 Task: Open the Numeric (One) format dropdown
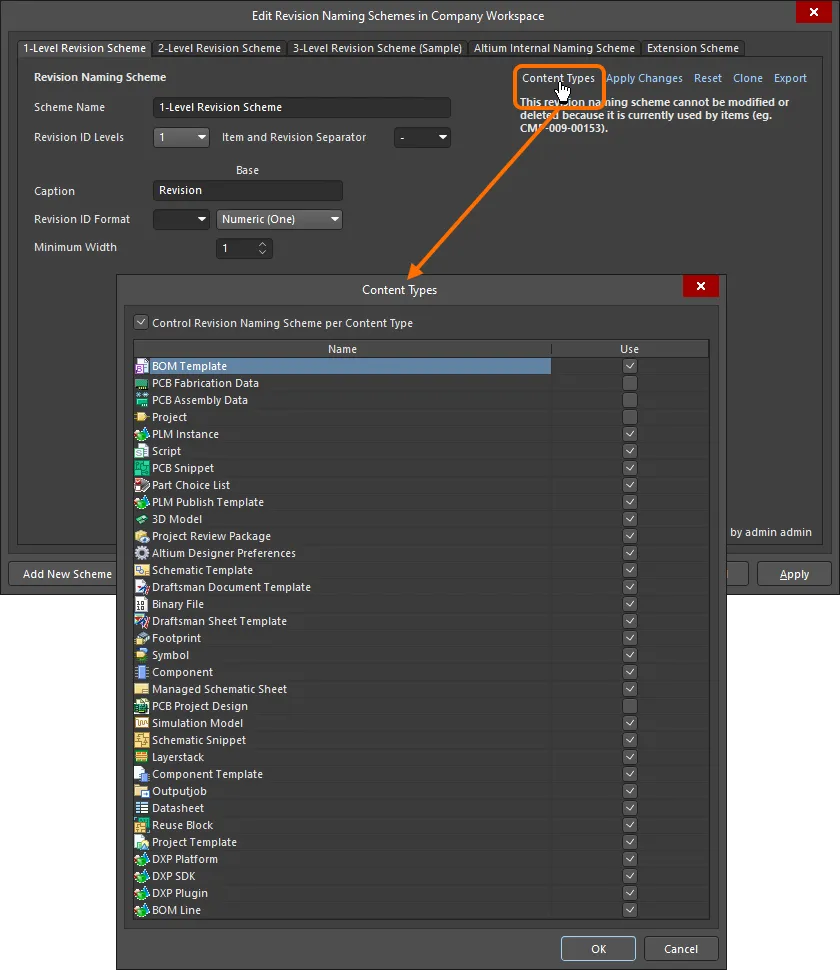pyautogui.click(x=279, y=219)
